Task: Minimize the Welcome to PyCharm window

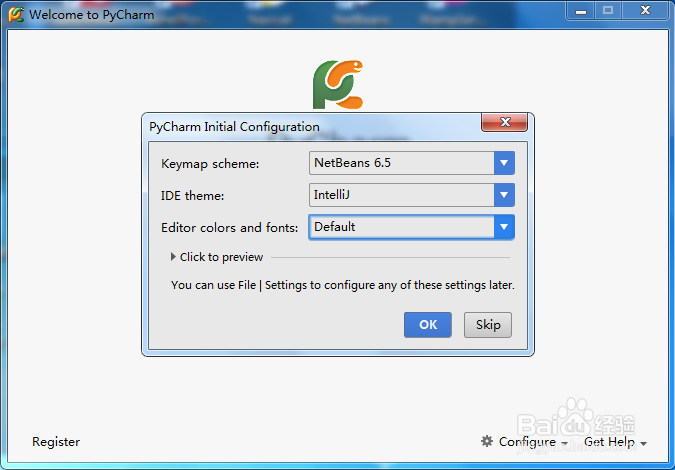Action: pos(581,11)
